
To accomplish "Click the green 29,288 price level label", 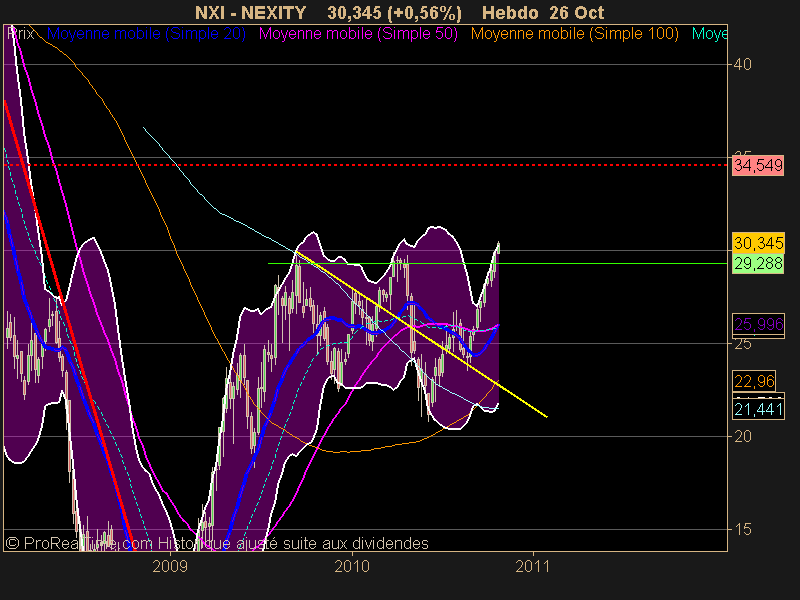I will pos(758,263).
